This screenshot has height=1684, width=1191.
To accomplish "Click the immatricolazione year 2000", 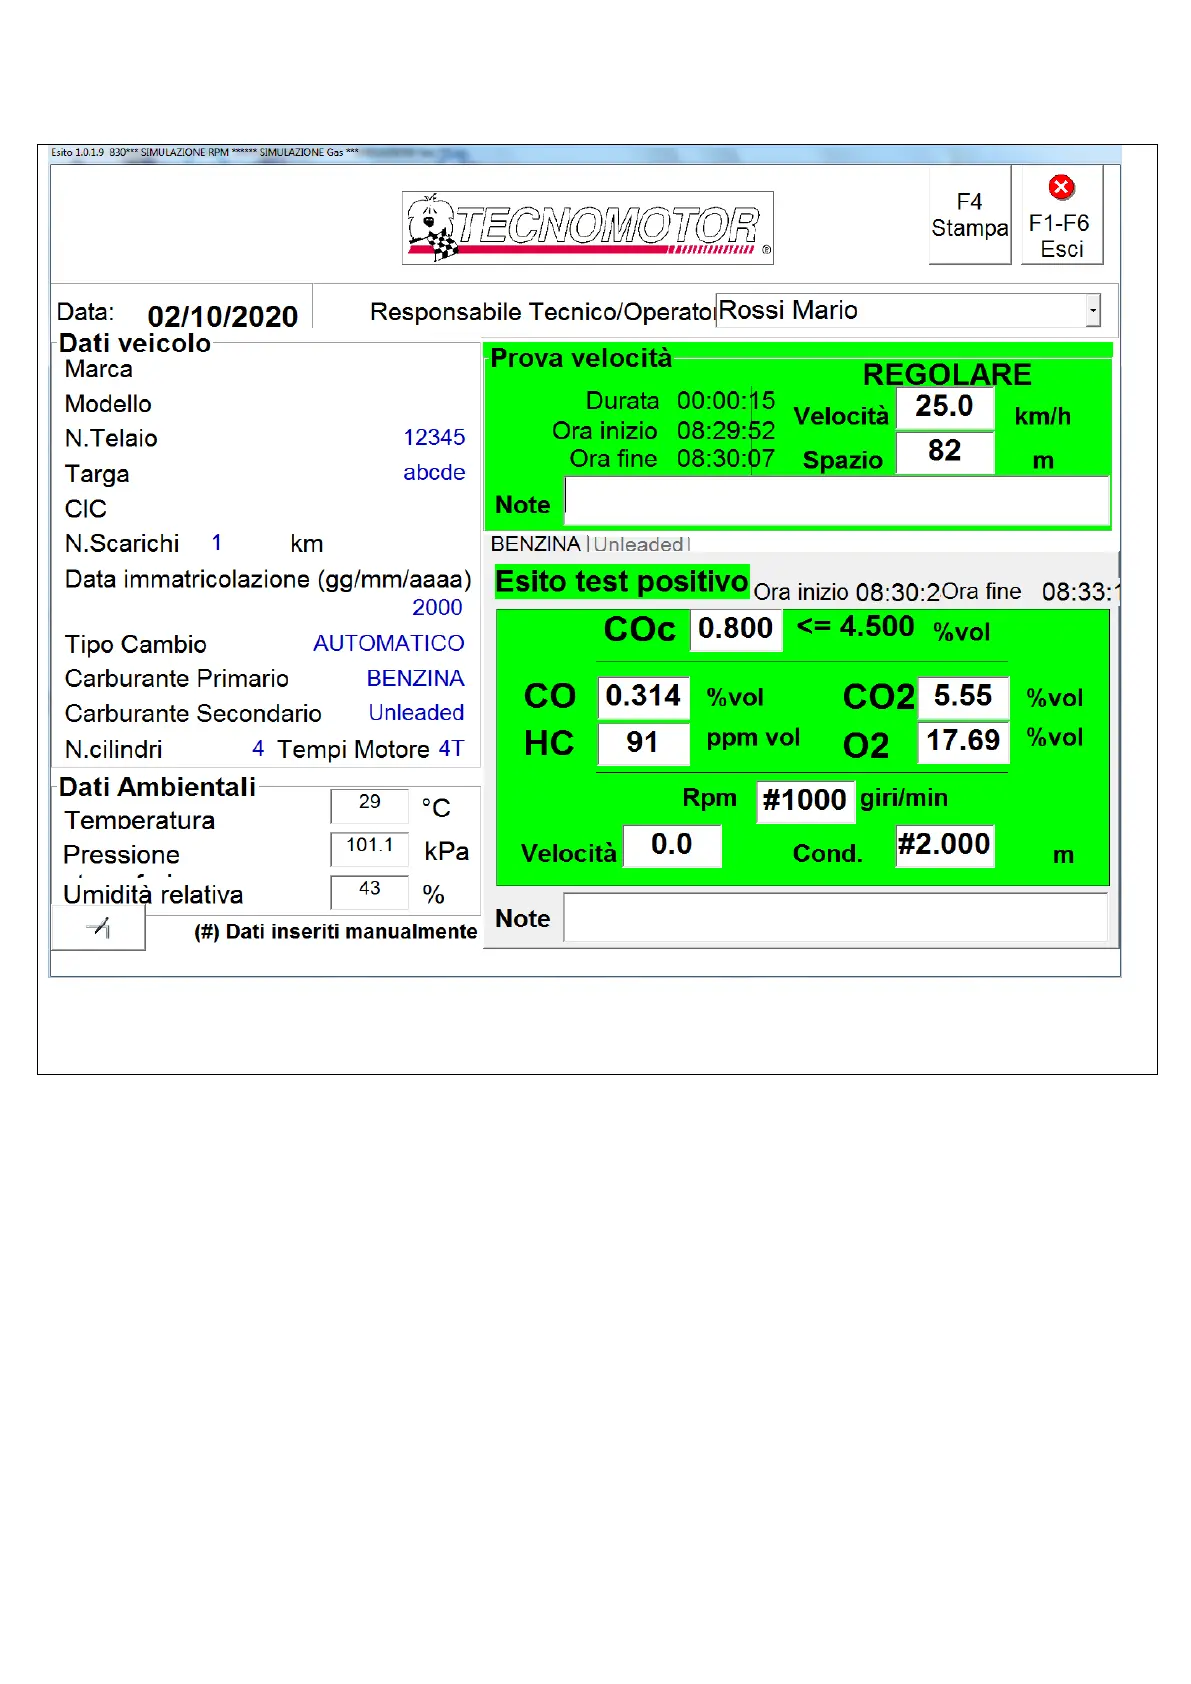I will pos(437,608).
